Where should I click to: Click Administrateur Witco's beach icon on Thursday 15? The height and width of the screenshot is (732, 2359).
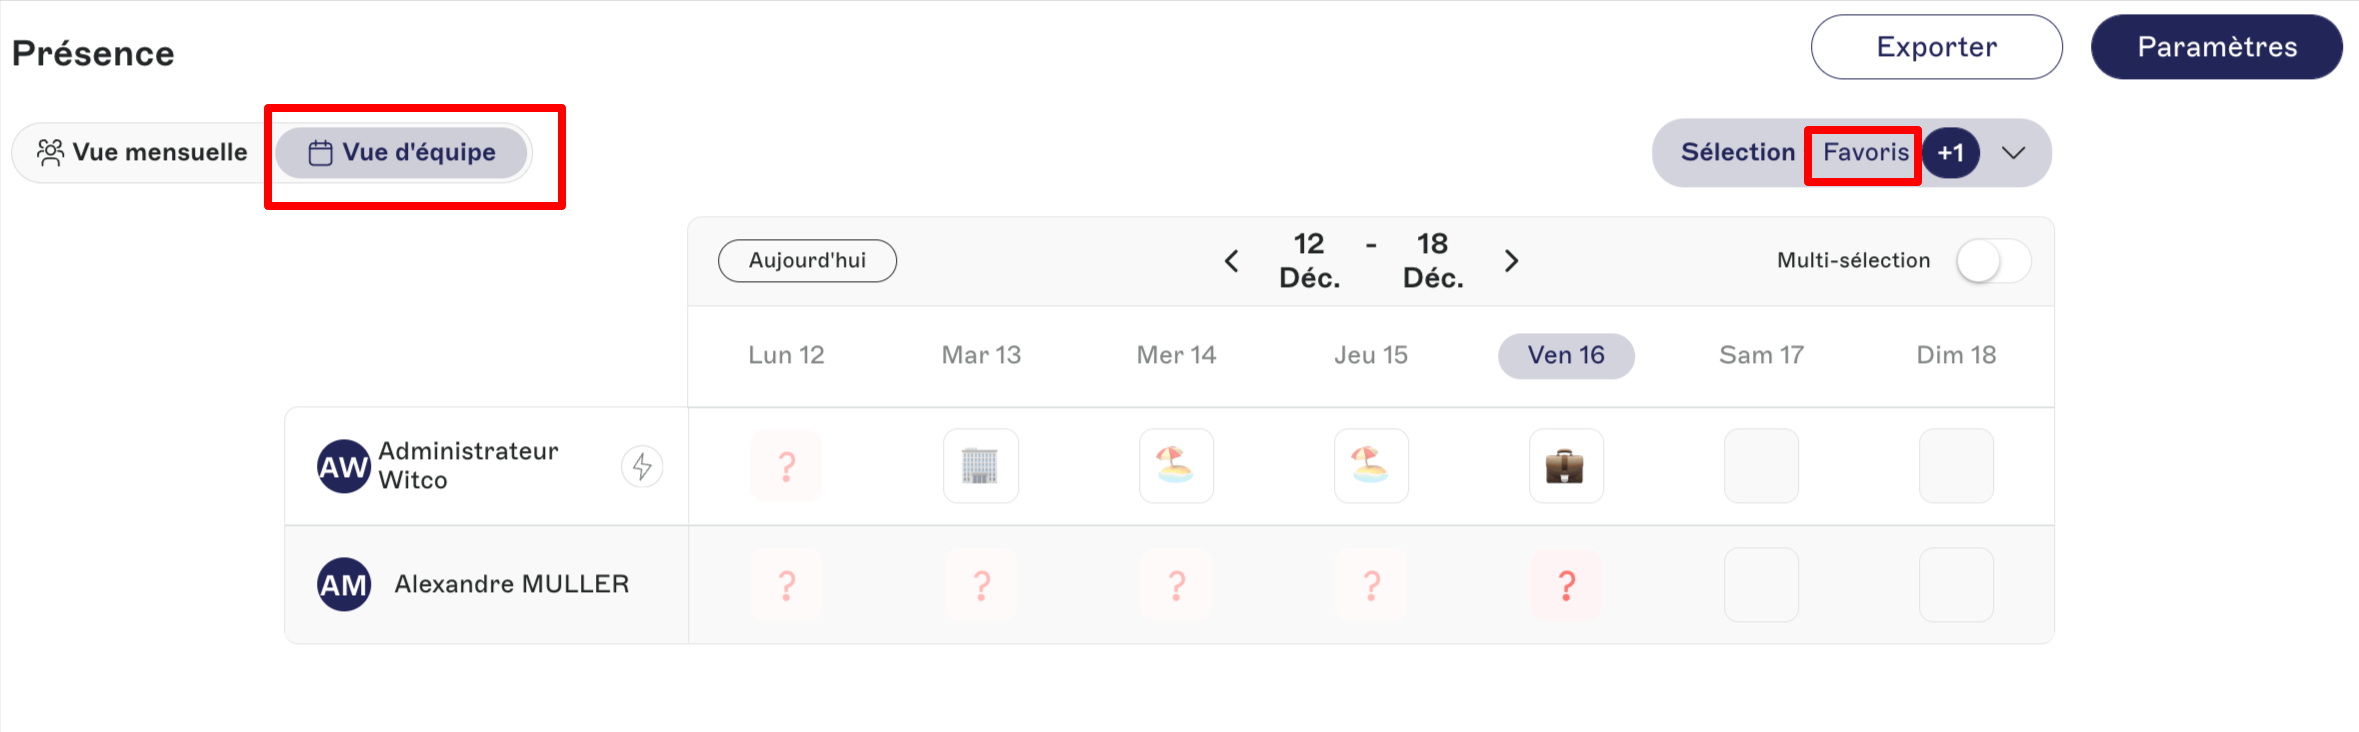[x=1371, y=466]
